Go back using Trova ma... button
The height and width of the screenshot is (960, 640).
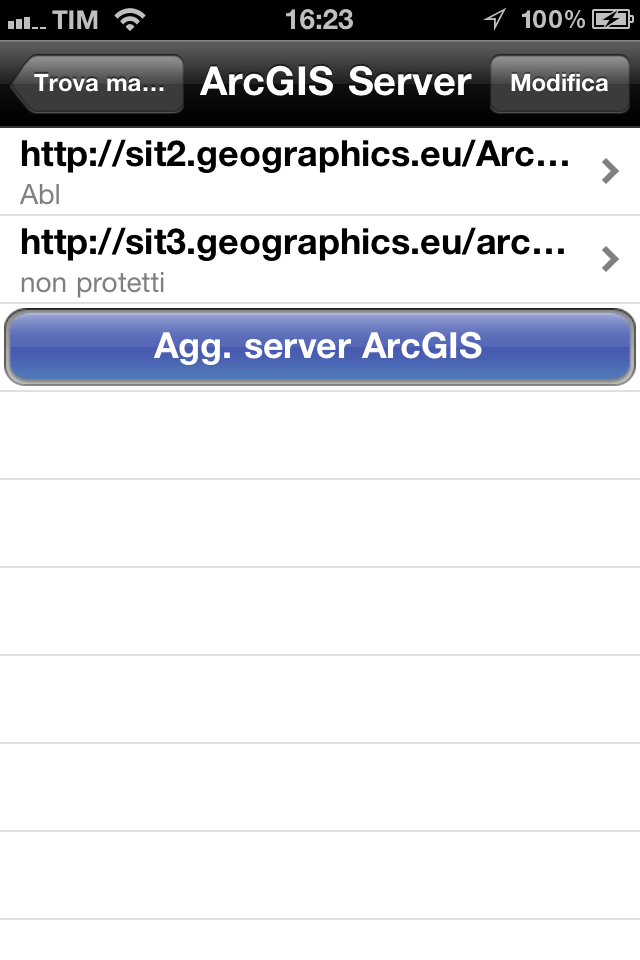[97, 83]
